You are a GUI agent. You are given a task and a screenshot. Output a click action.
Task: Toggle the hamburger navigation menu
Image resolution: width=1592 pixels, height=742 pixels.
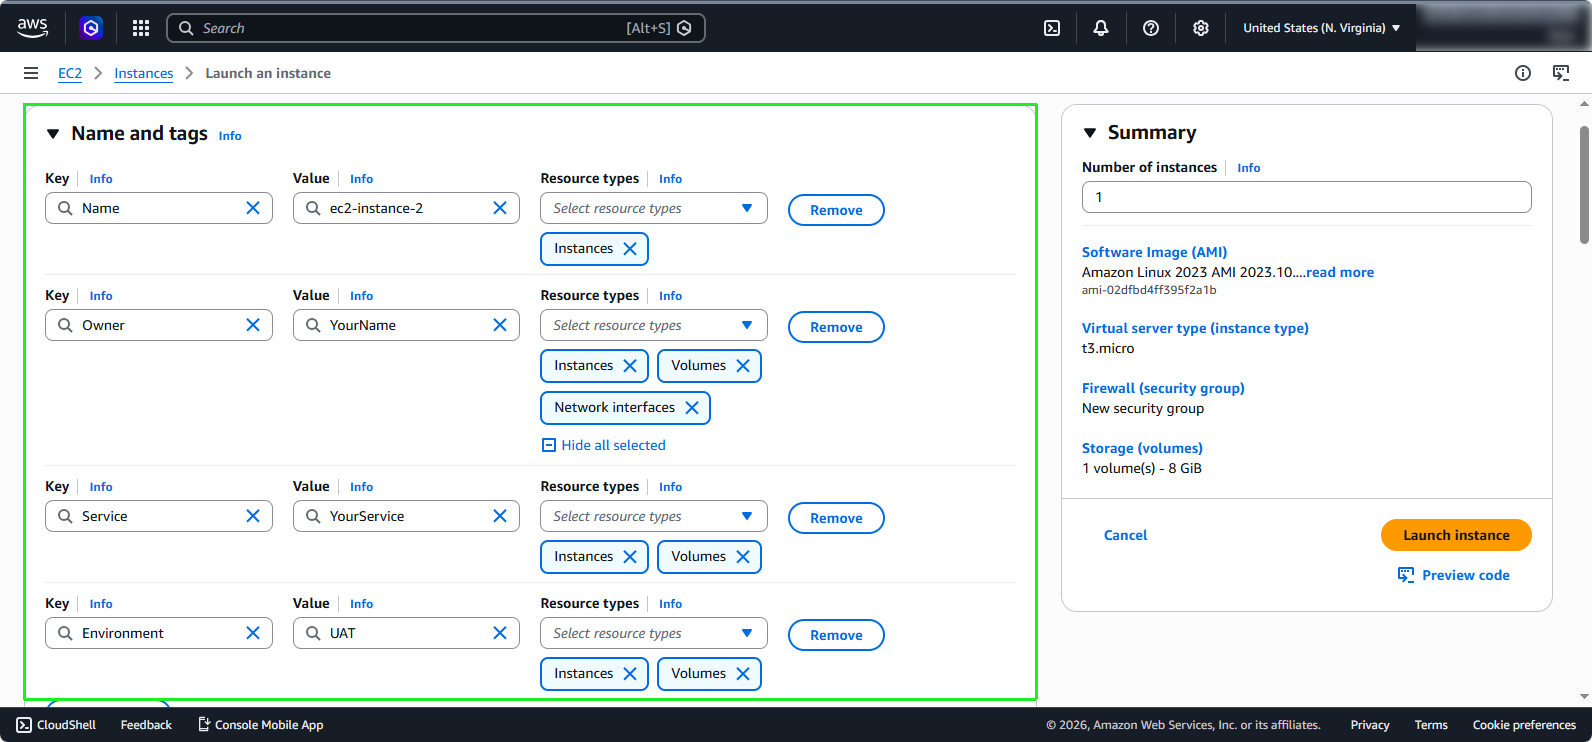coord(31,73)
